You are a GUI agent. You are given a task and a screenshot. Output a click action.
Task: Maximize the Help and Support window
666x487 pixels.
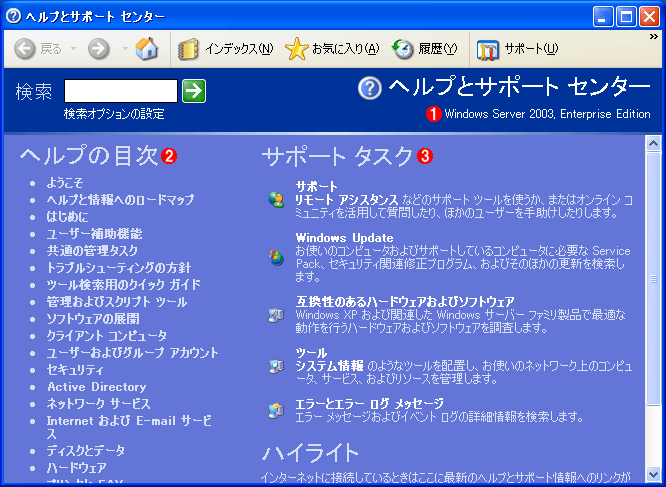[626, 17]
